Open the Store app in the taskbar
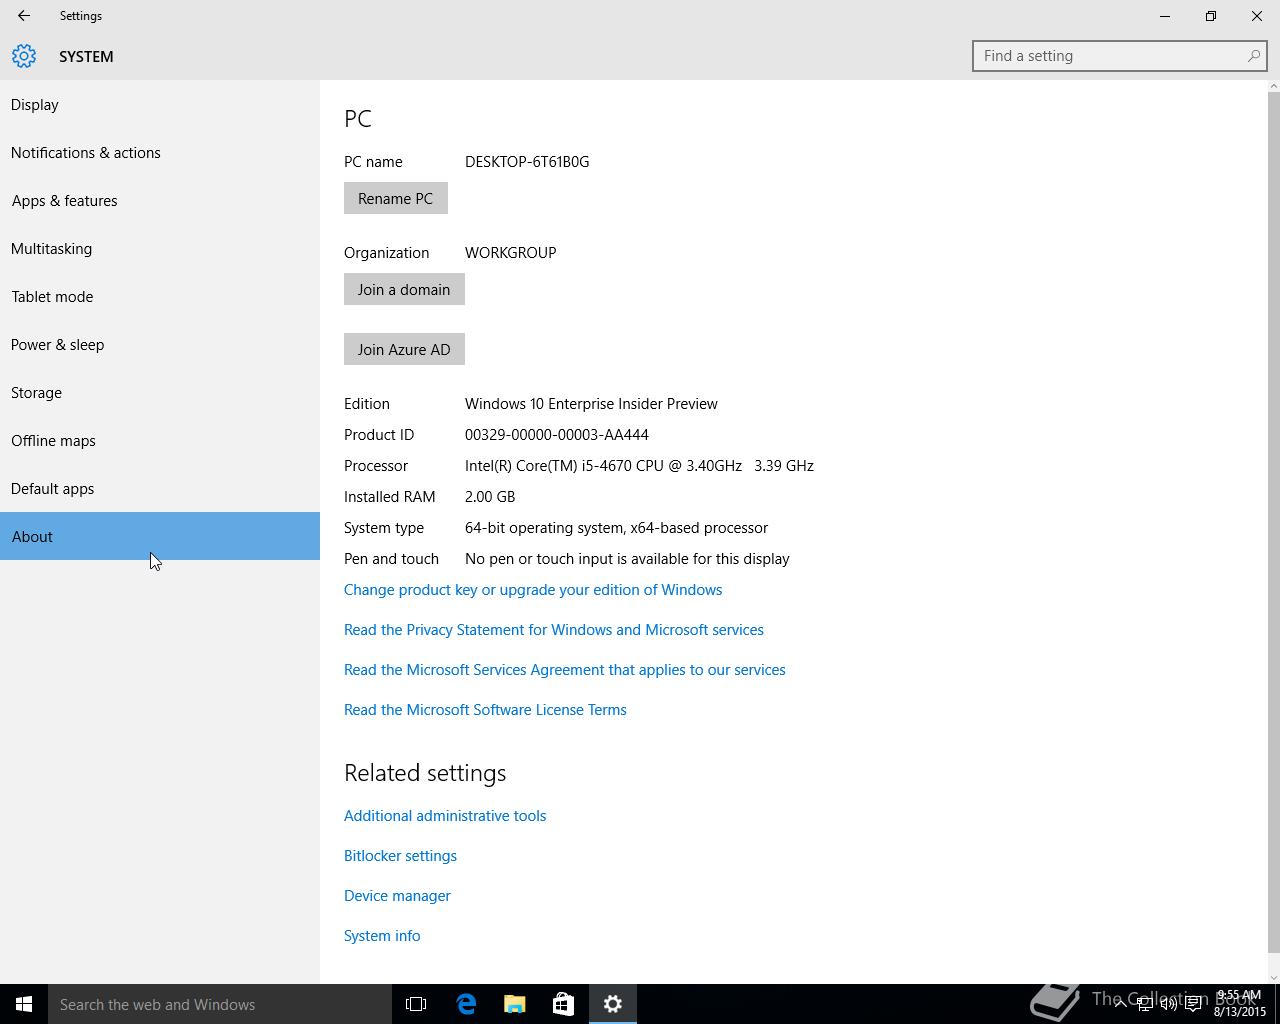This screenshot has height=1024, width=1280. coord(564,1004)
